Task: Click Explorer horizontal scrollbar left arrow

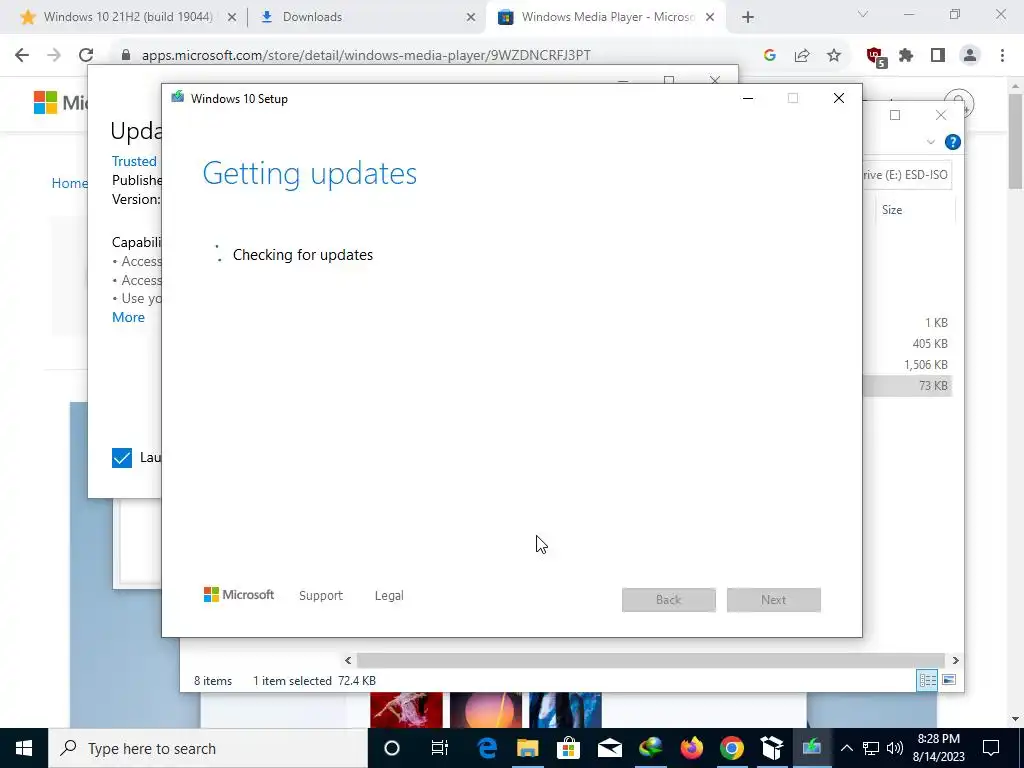Action: coord(348,660)
